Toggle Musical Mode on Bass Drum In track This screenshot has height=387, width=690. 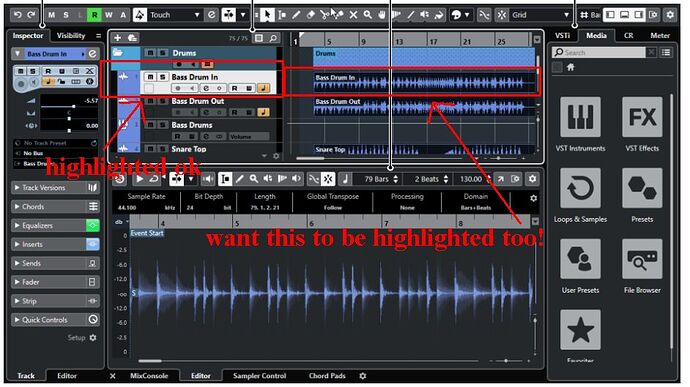coord(264,88)
